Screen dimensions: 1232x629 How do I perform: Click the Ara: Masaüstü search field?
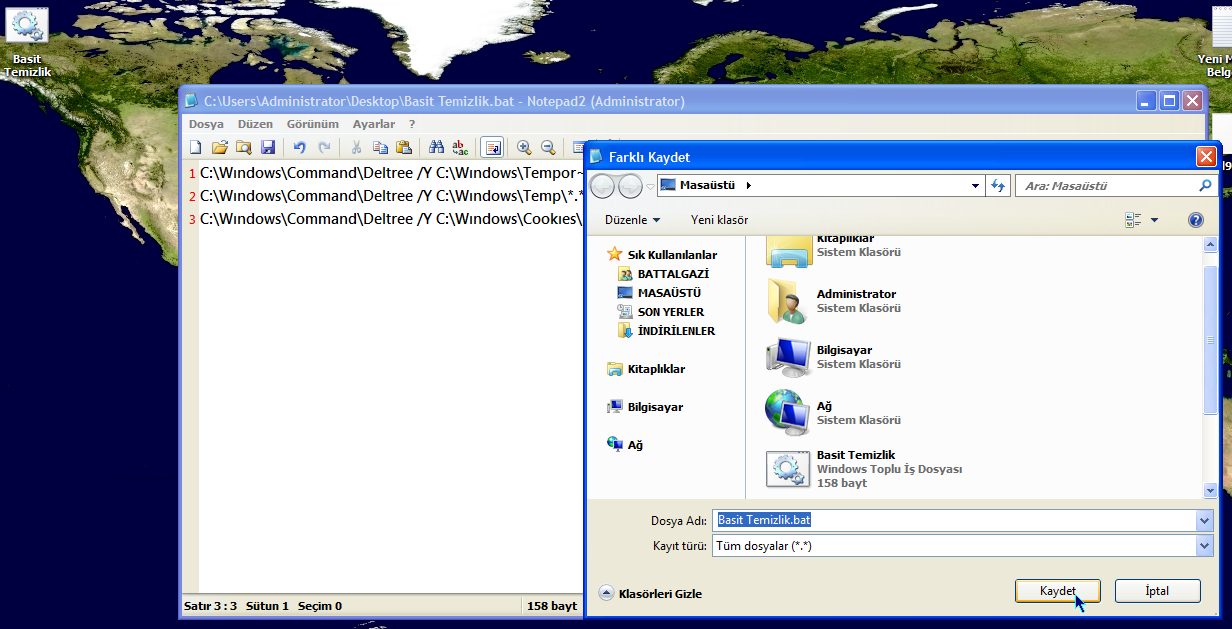[1106, 185]
